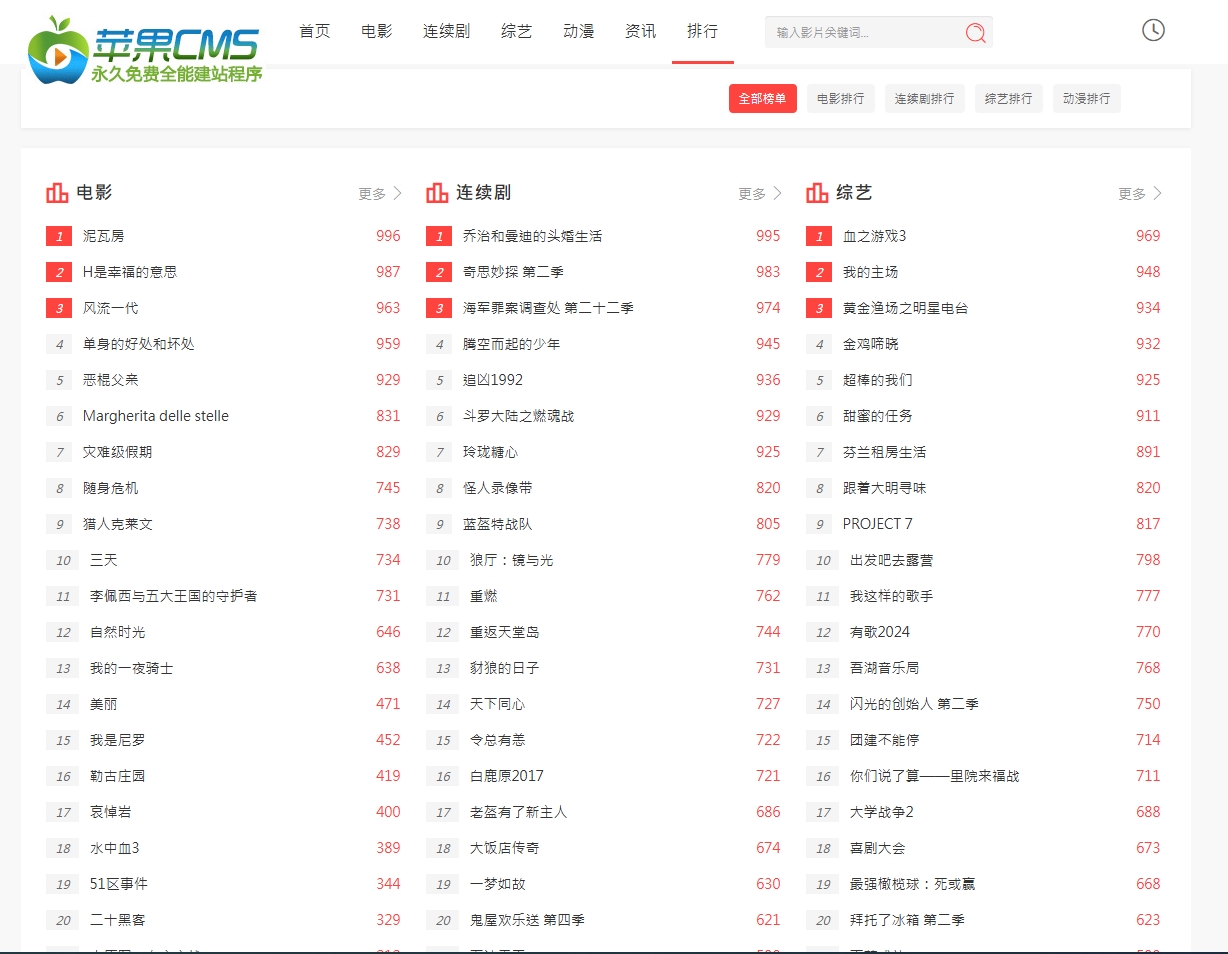1228x954 pixels.
Task: Open movie 我的一夜骑士
Action: point(132,668)
